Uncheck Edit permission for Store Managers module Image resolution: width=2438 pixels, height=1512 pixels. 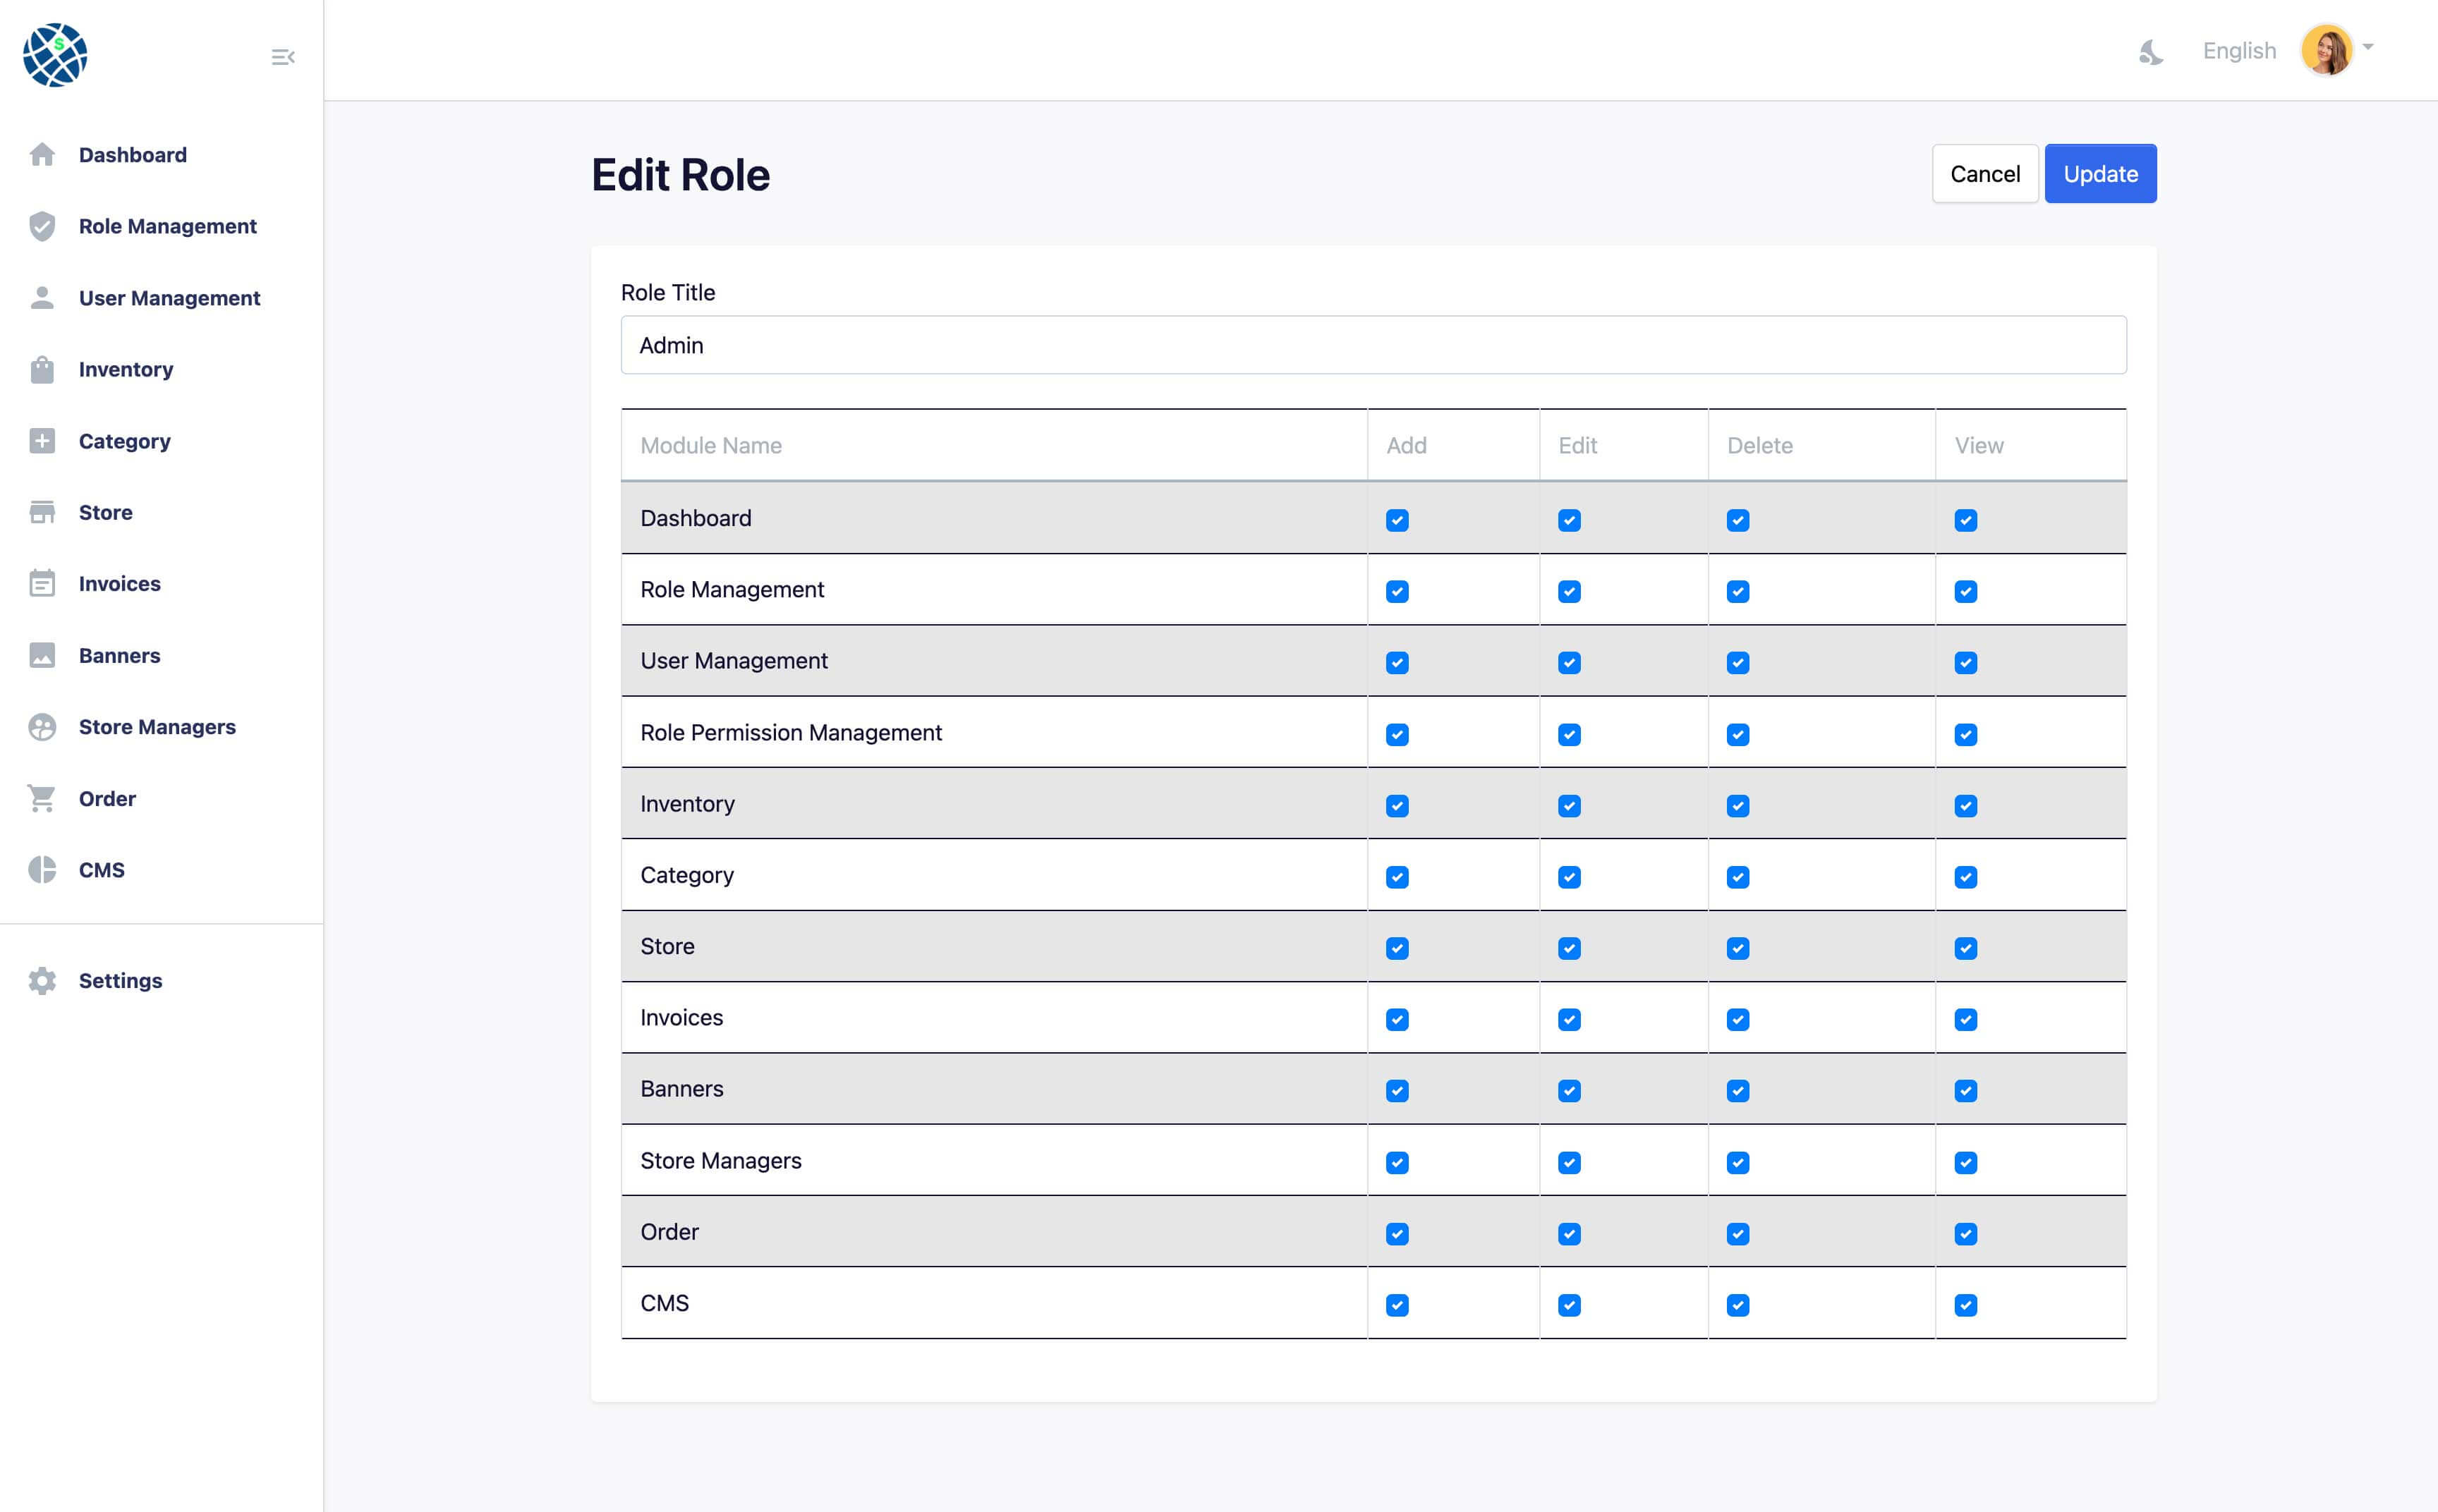point(1569,1162)
